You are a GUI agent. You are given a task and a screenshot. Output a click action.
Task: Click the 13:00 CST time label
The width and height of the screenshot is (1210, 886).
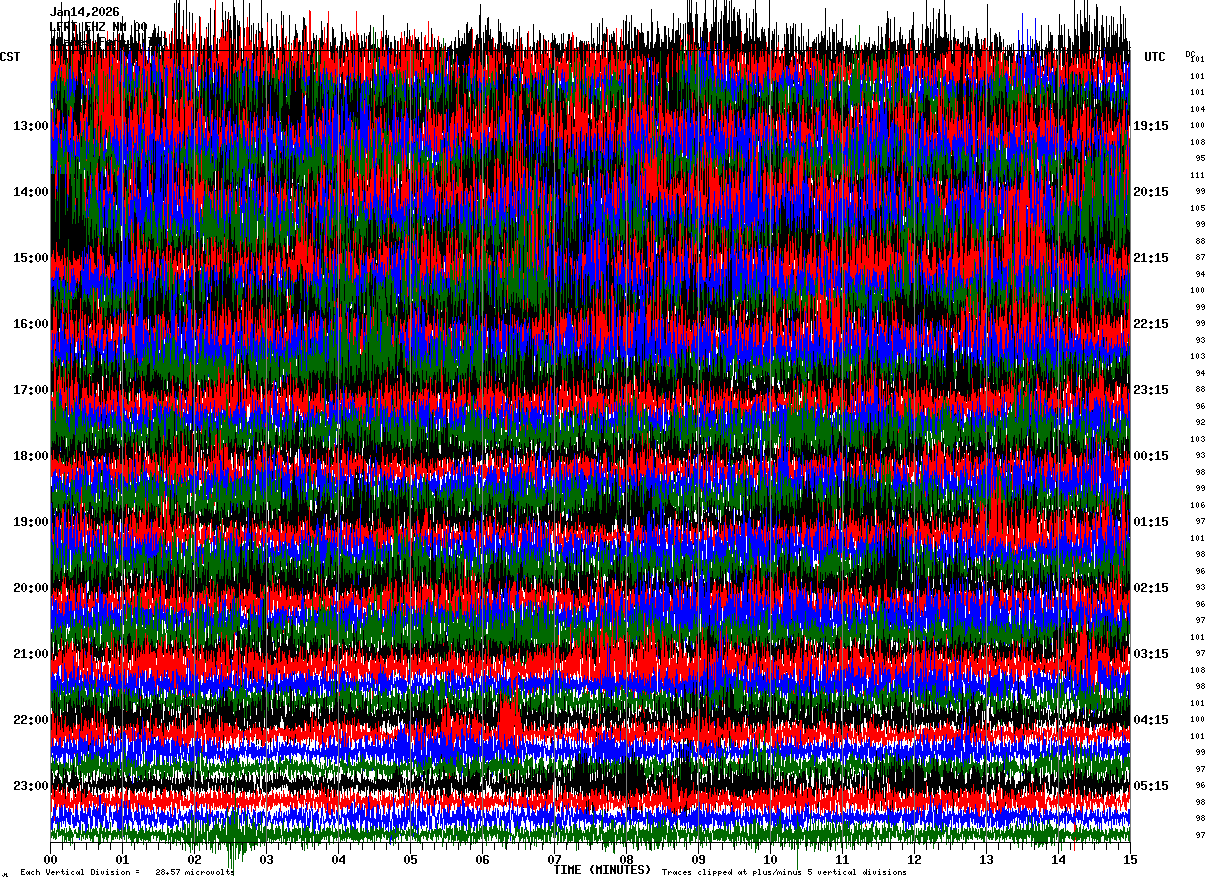[31, 126]
